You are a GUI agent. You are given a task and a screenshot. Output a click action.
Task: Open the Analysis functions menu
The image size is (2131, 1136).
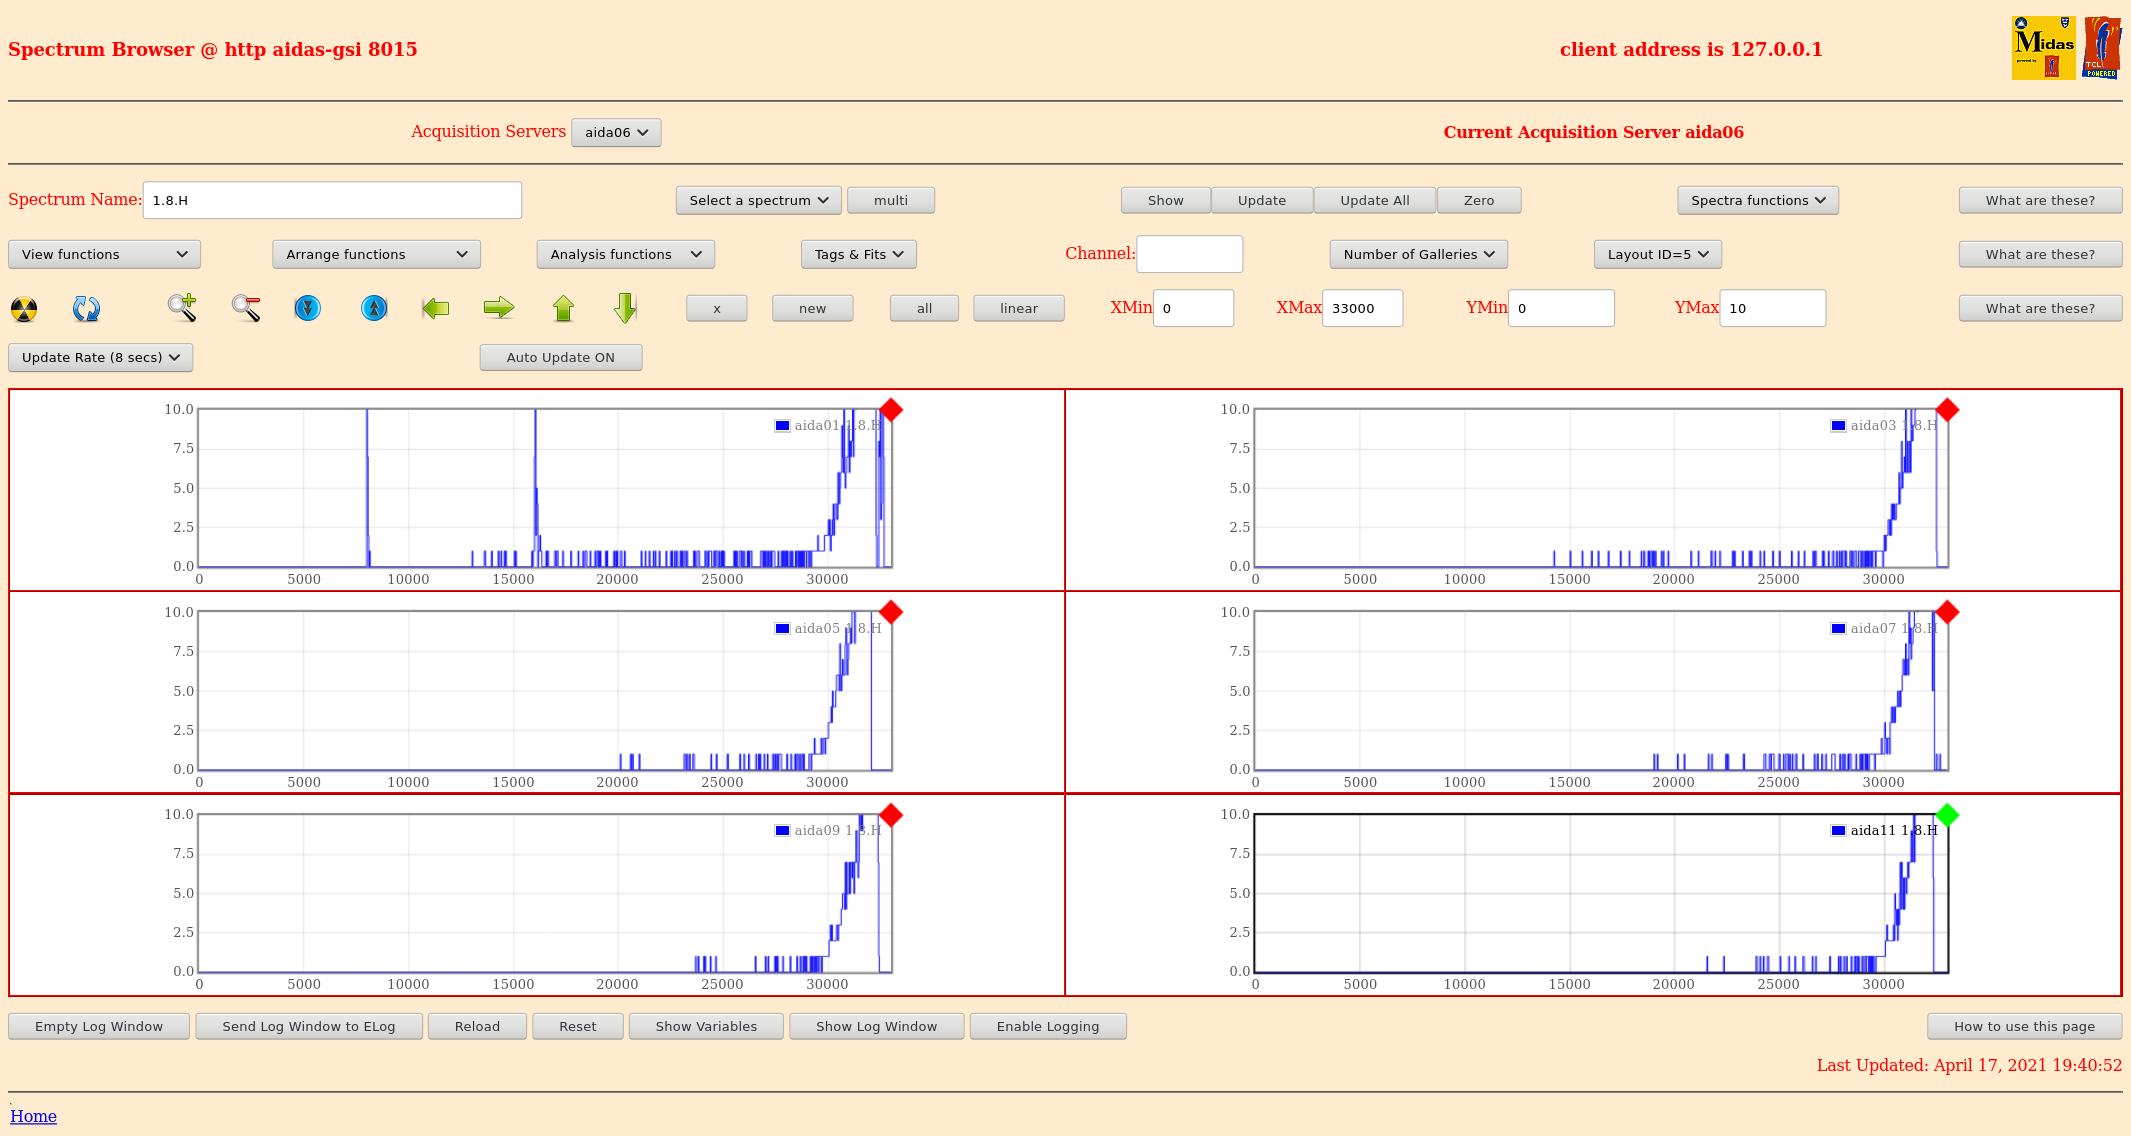pyautogui.click(x=625, y=254)
